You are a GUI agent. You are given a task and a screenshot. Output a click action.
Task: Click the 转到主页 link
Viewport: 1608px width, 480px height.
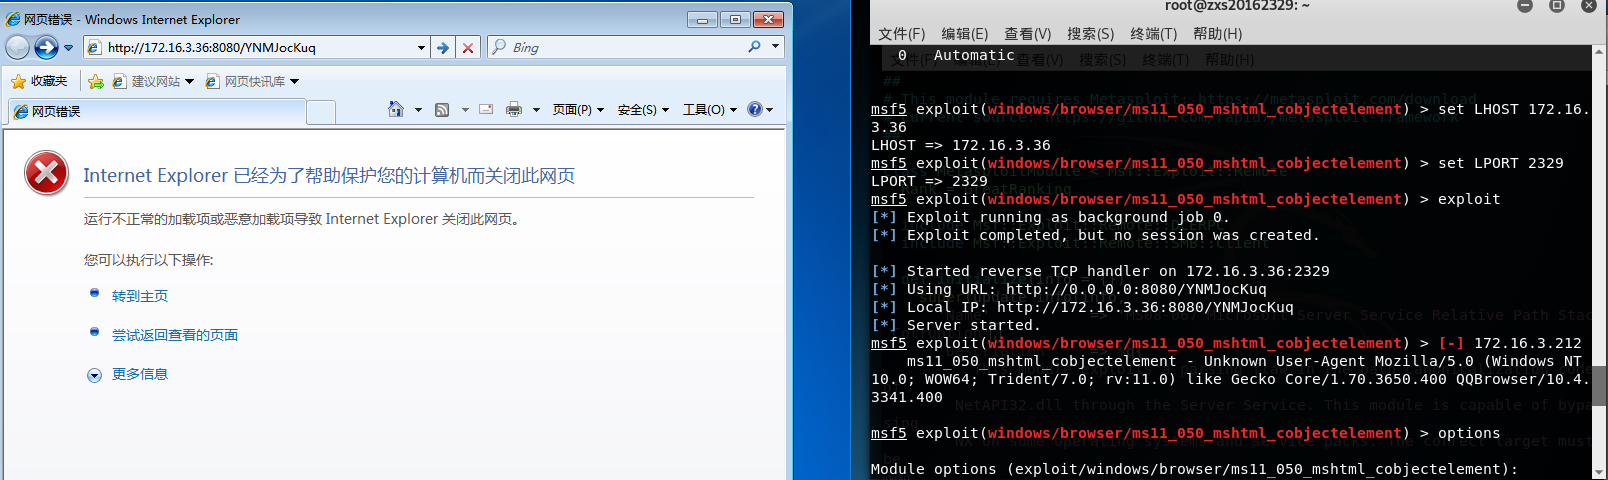click(140, 296)
